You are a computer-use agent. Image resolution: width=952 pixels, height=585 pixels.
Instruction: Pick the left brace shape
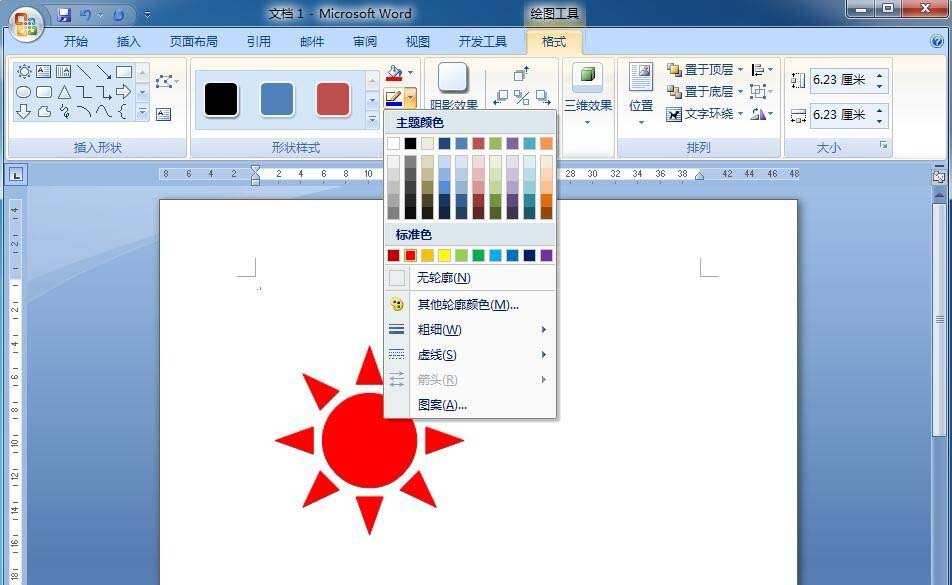click(122, 111)
